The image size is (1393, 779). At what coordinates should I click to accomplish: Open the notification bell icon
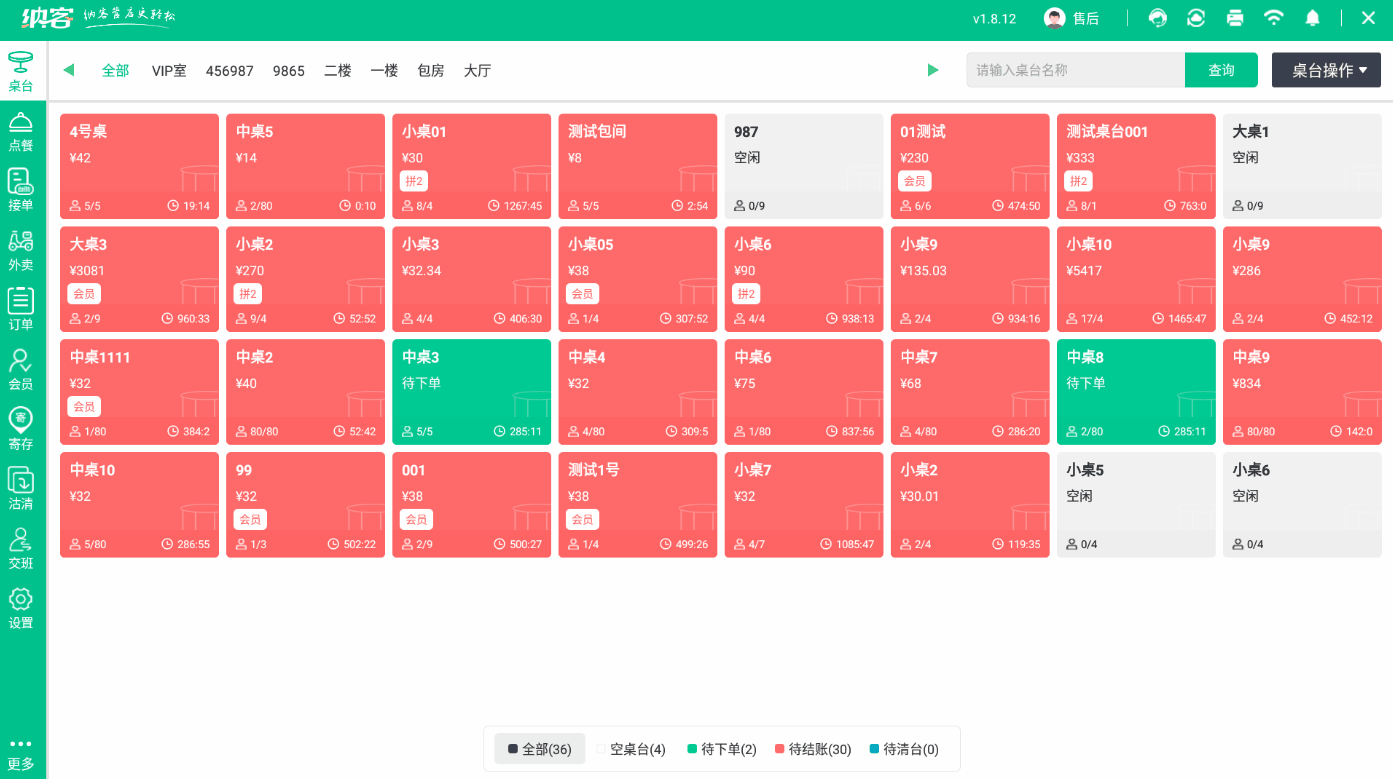pyautogui.click(x=1312, y=17)
